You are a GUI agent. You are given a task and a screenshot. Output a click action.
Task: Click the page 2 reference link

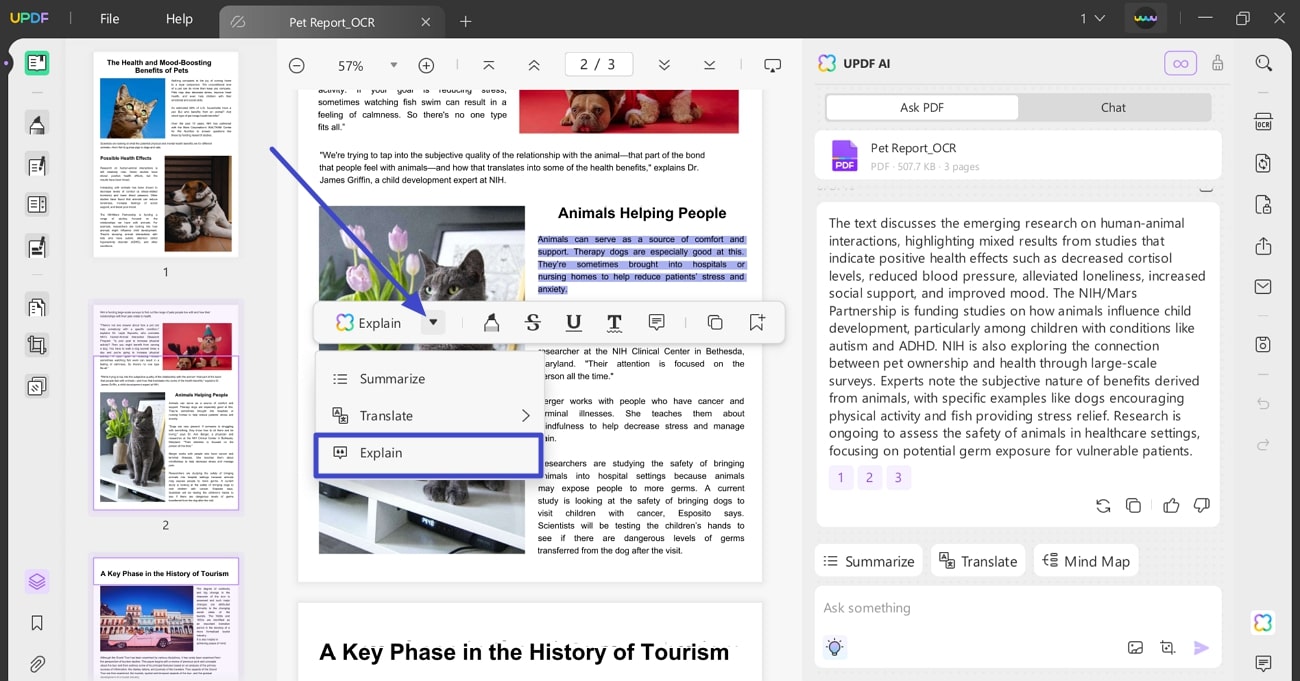click(869, 478)
